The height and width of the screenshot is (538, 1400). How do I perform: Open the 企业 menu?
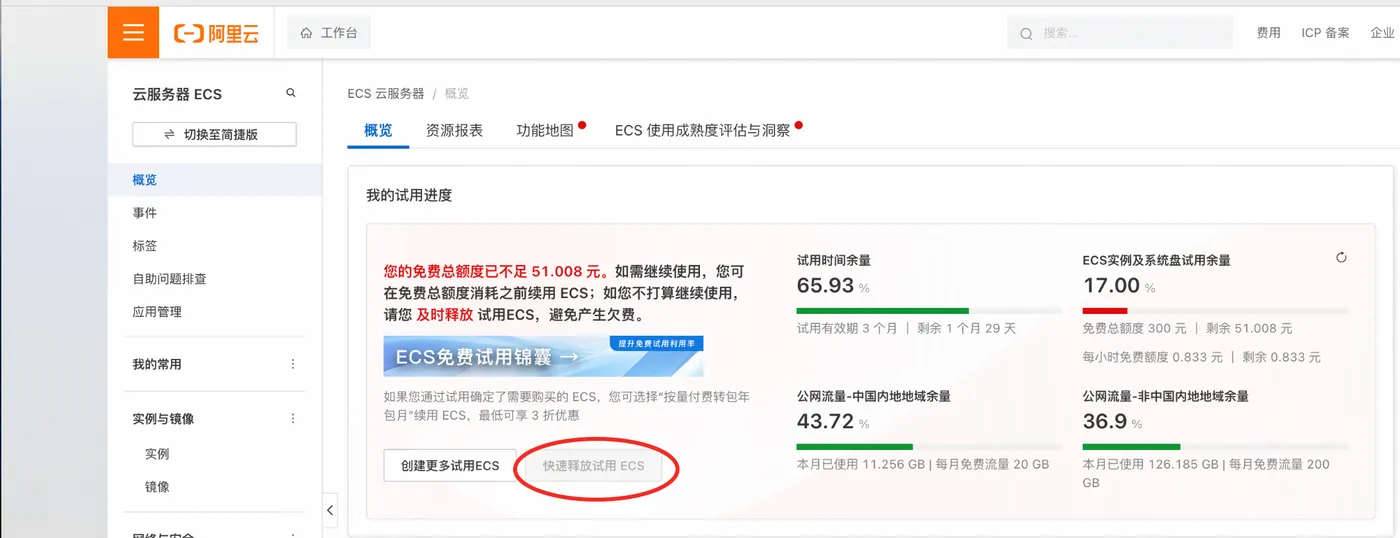click(1383, 33)
